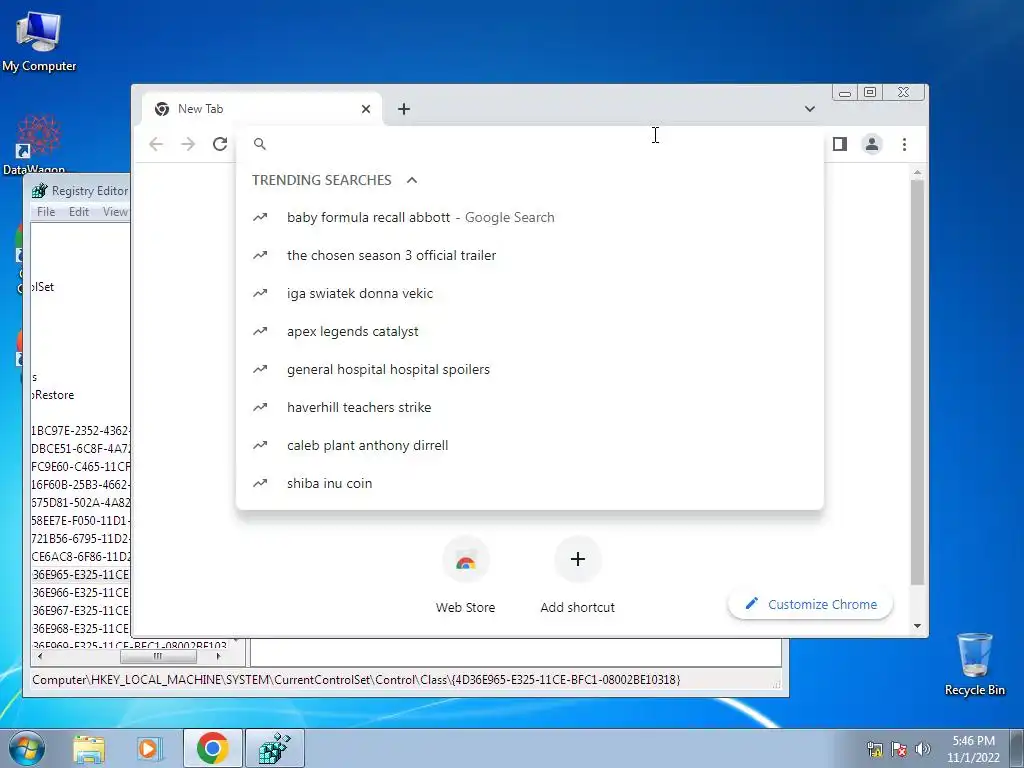Select 'apex legends catalyst' suggestion

coord(530,331)
